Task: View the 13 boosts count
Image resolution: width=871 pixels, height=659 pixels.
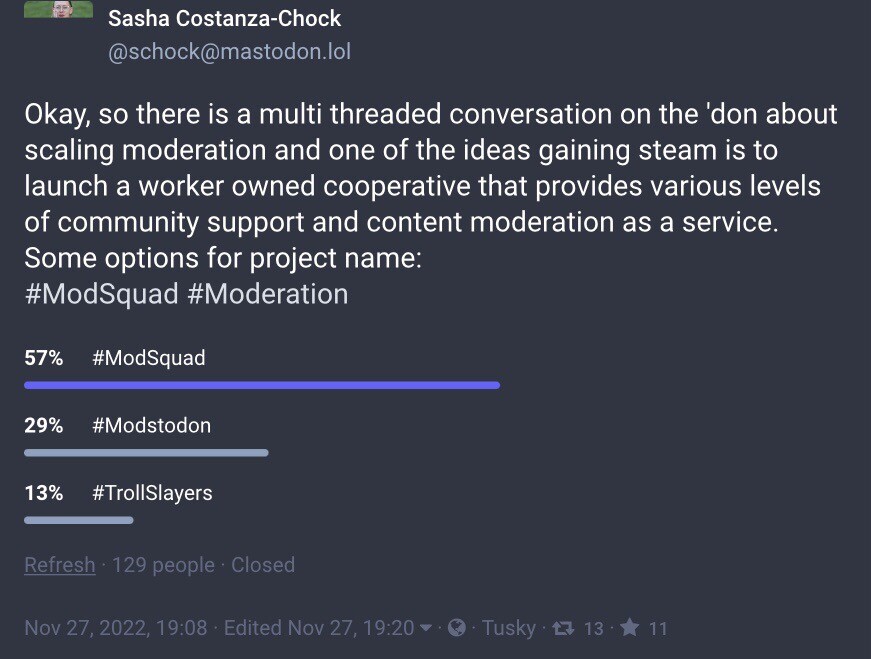Action: (x=593, y=629)
